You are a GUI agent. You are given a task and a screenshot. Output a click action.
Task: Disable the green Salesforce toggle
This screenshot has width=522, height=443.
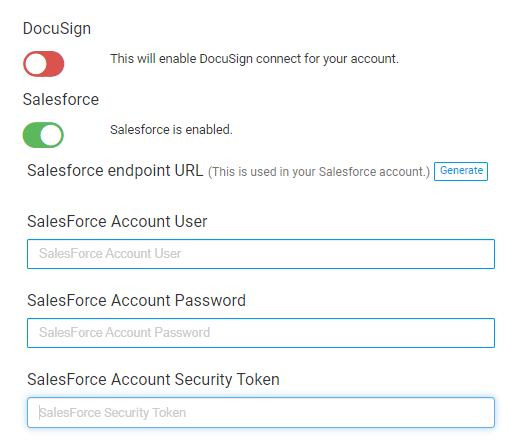tap(43, 135)
